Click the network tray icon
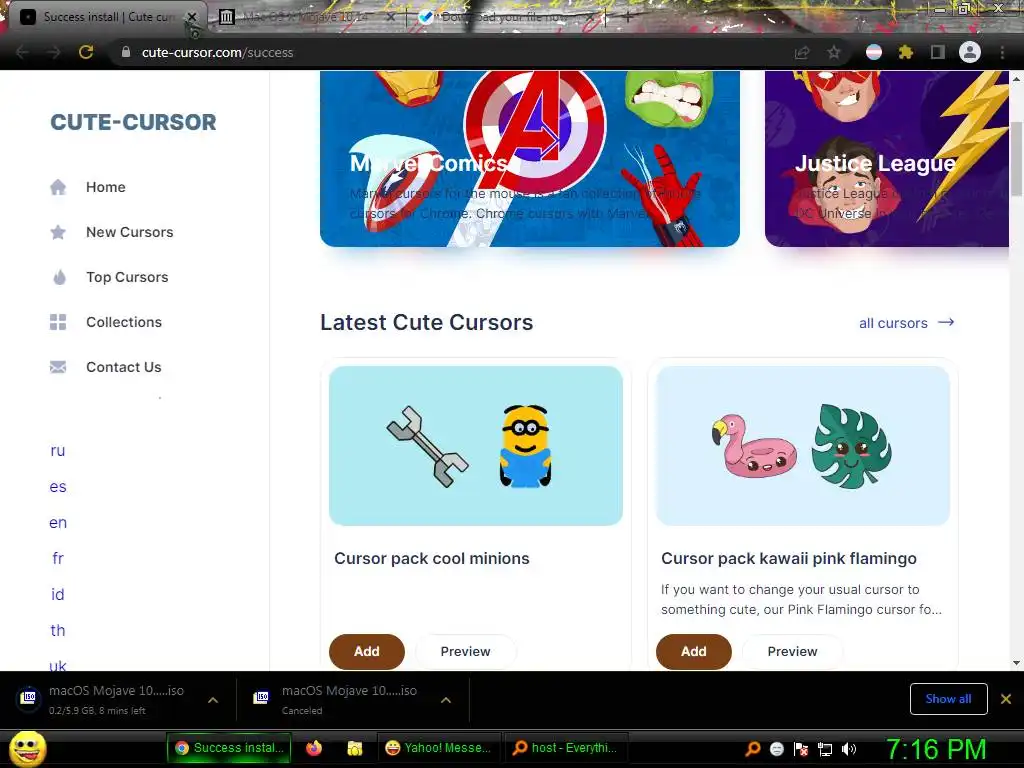Viewport: 1024px width, 768px height. pyautogui.click(x=825, y=749)
